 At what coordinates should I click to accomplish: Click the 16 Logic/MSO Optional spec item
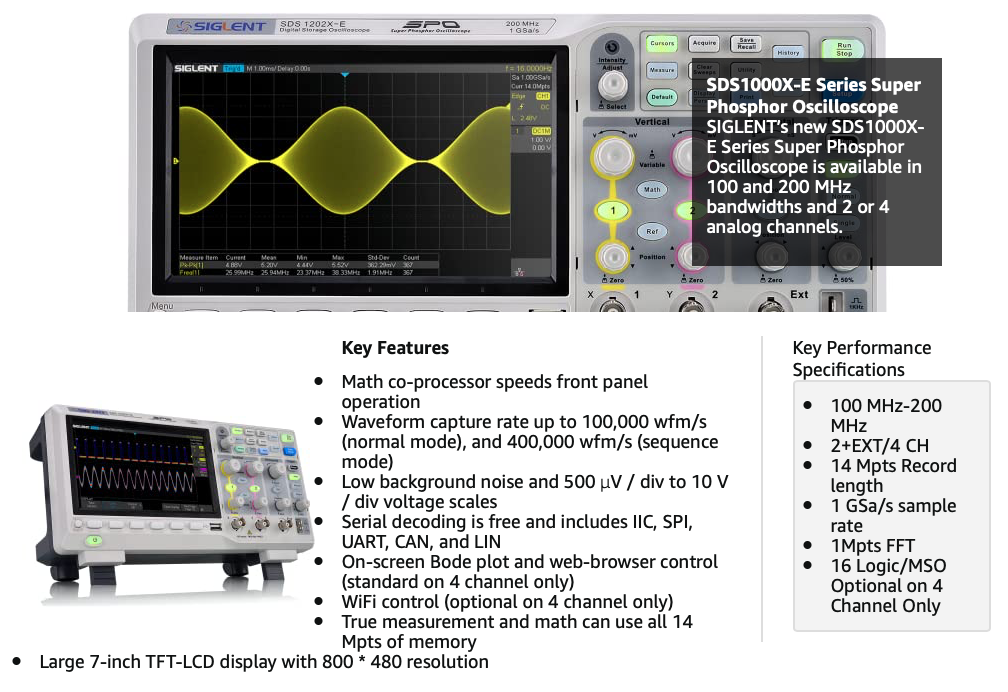888,585
